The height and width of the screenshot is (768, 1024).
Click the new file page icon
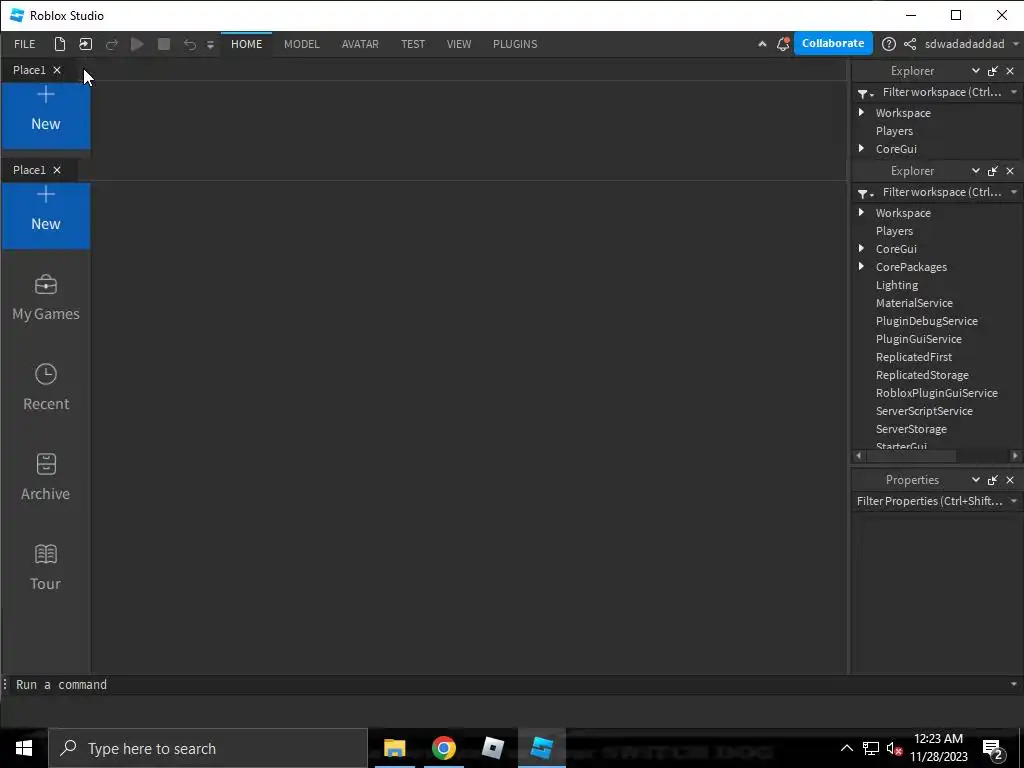[59, 44]
